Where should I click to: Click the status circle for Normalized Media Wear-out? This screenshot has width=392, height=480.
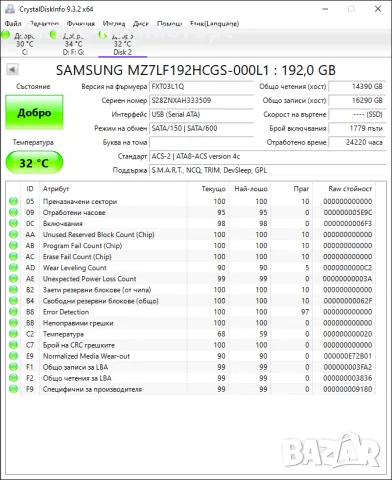pos(13,356)
